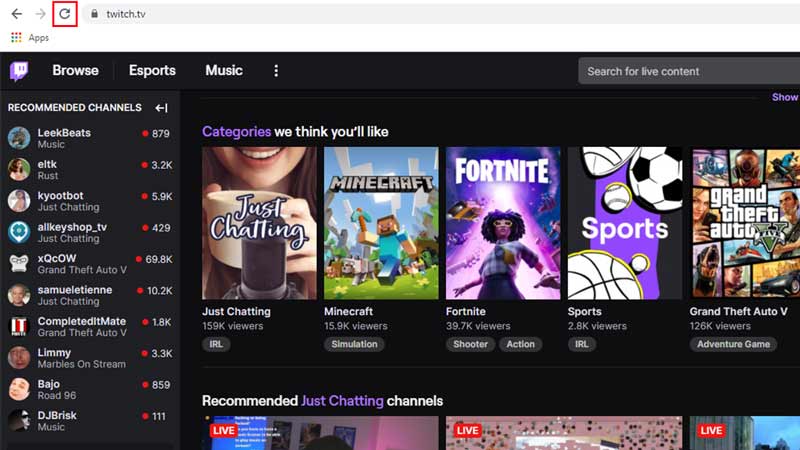Open the Music tab

point(224,70)
